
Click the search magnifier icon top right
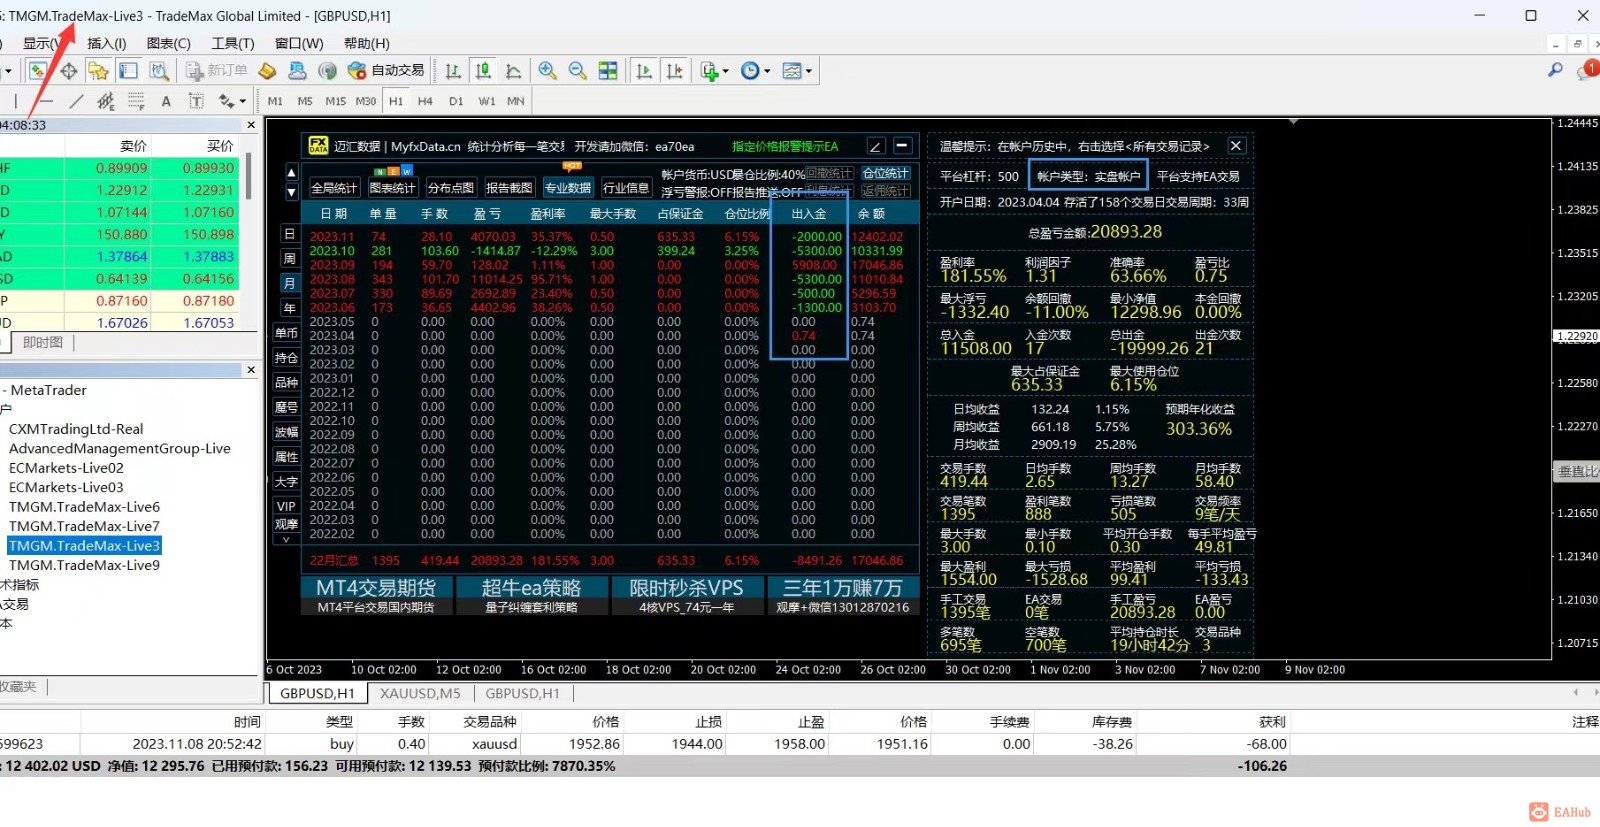[x=1555, y=70]
